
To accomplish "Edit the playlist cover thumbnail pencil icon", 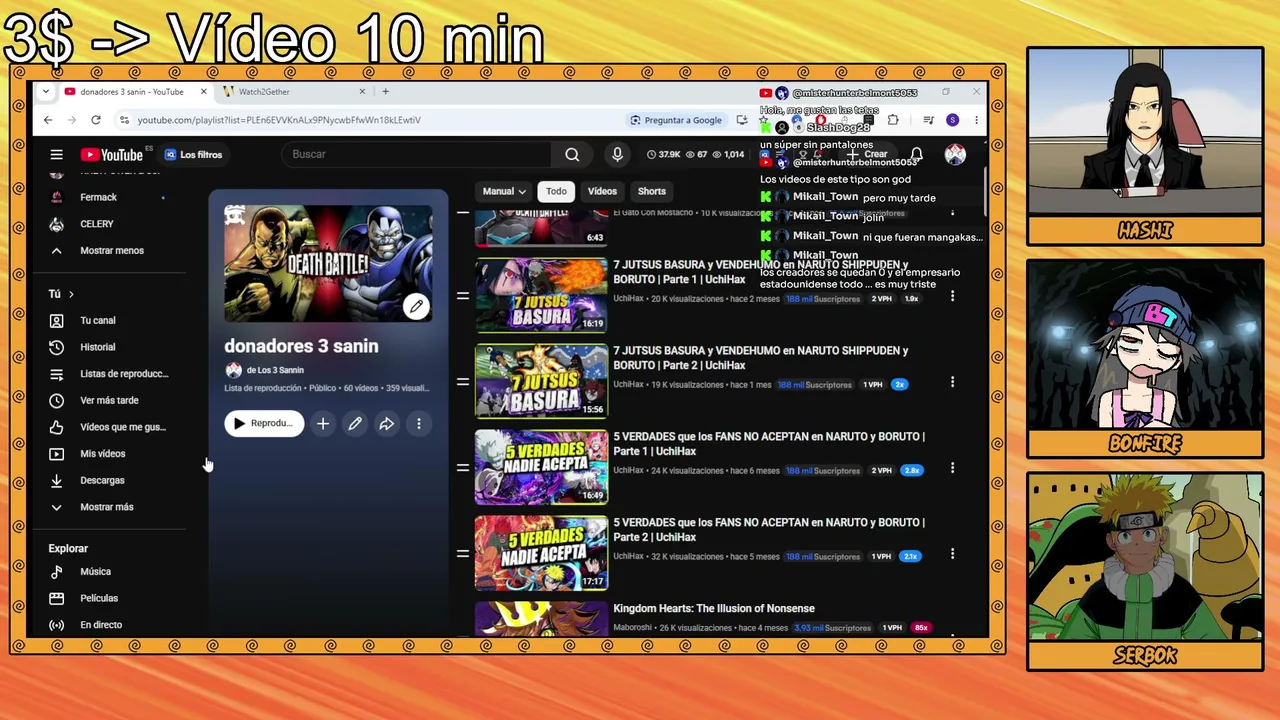I will point(416,306).
